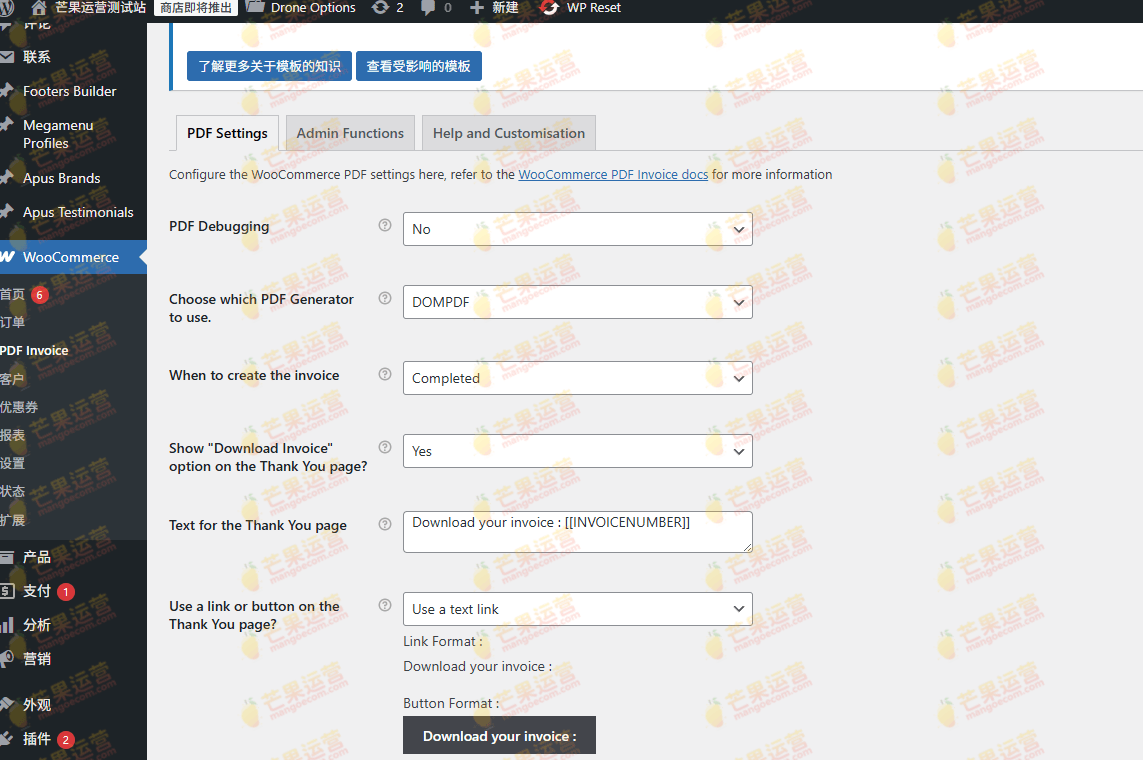The width and height of the screenshot is (1143, 760).
Task: Open the 芒果运营测试站 site name link
Action: point(100,8)
